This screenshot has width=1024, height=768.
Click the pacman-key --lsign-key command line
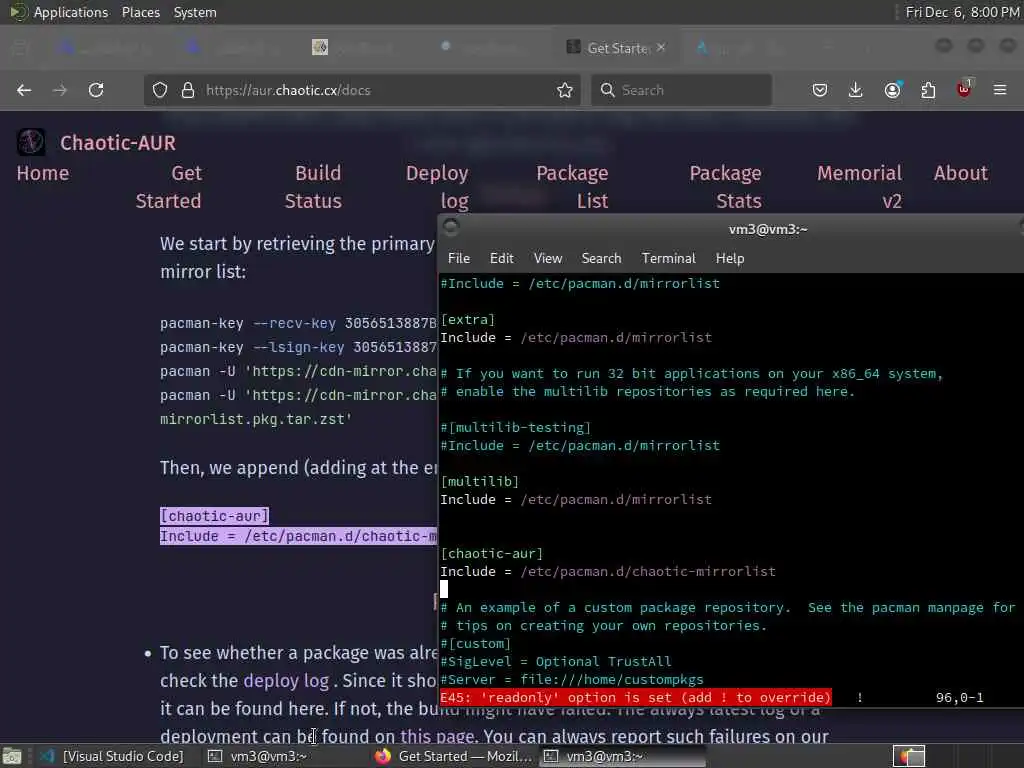[x=298, y=347]
